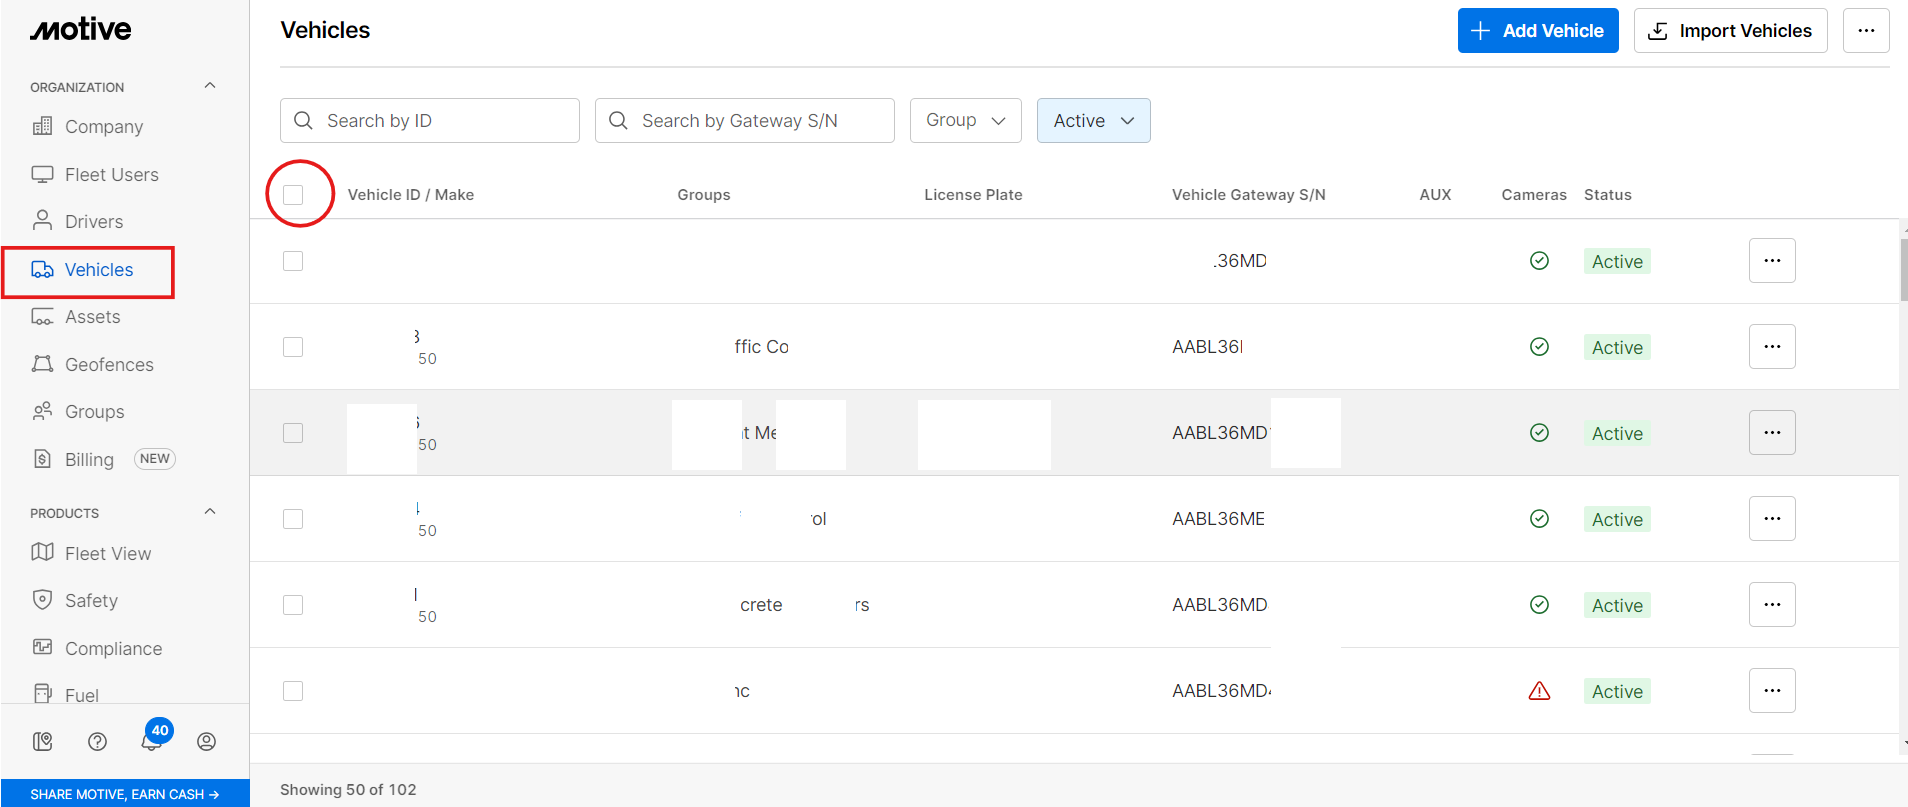
Task: Open user profile icon
Action: pos(206,741)
